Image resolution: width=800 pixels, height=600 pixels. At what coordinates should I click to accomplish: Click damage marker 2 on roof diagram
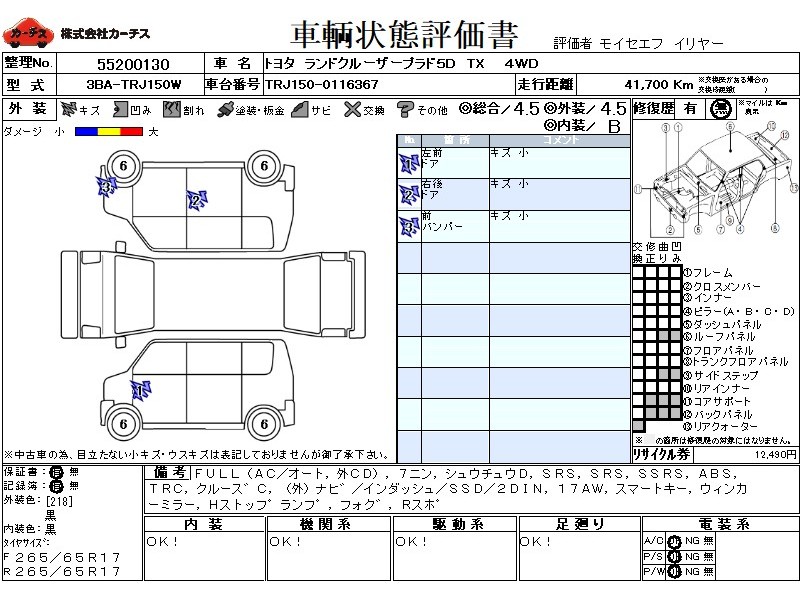[196, 200]
